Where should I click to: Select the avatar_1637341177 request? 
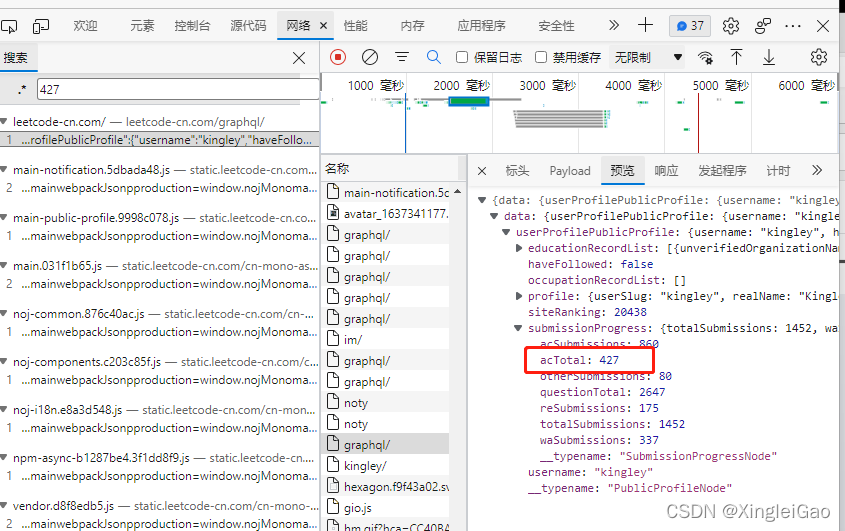click(386, 213)
